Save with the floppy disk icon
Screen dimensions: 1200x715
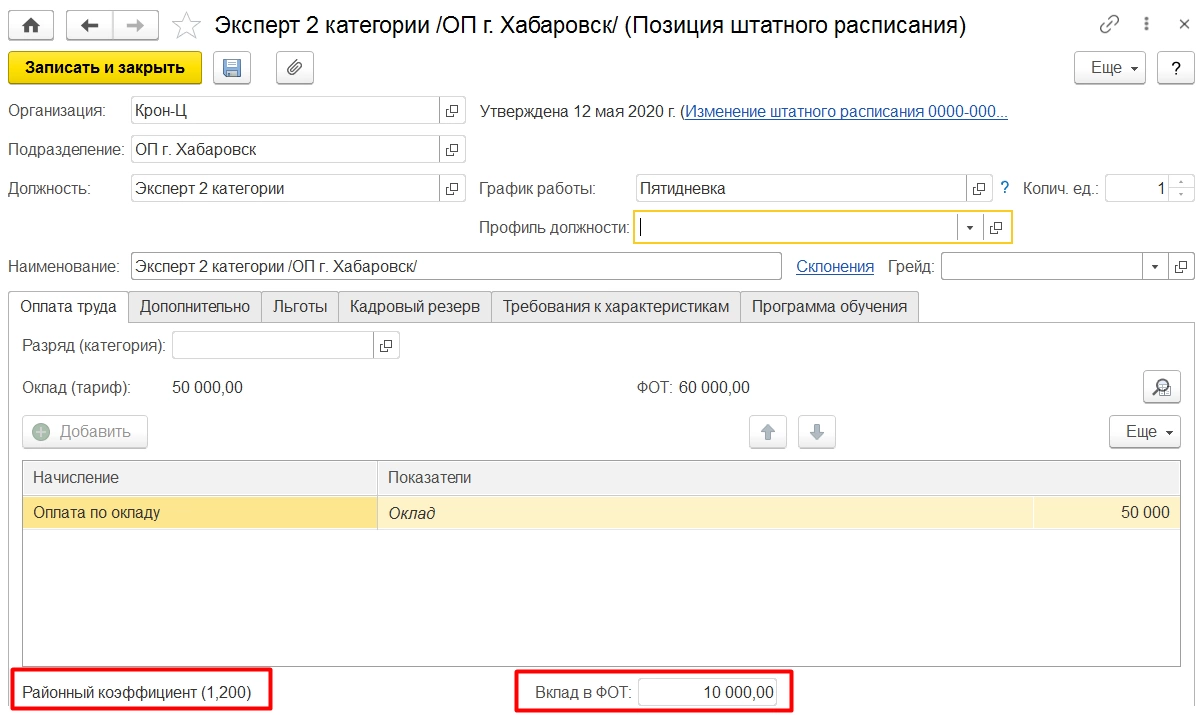232,68
